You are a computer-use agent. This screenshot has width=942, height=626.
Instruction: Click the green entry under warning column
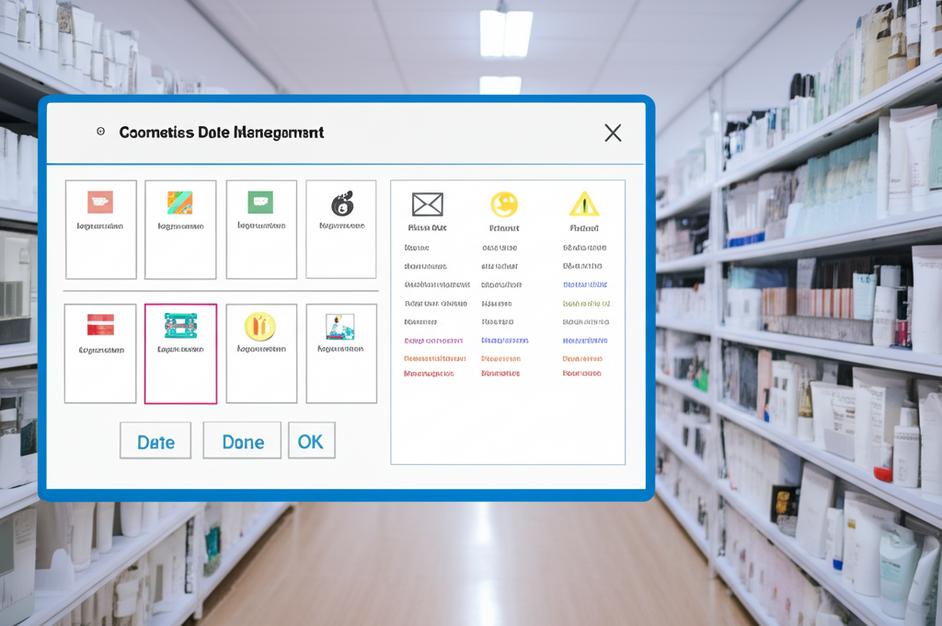[x=586, y=304]
